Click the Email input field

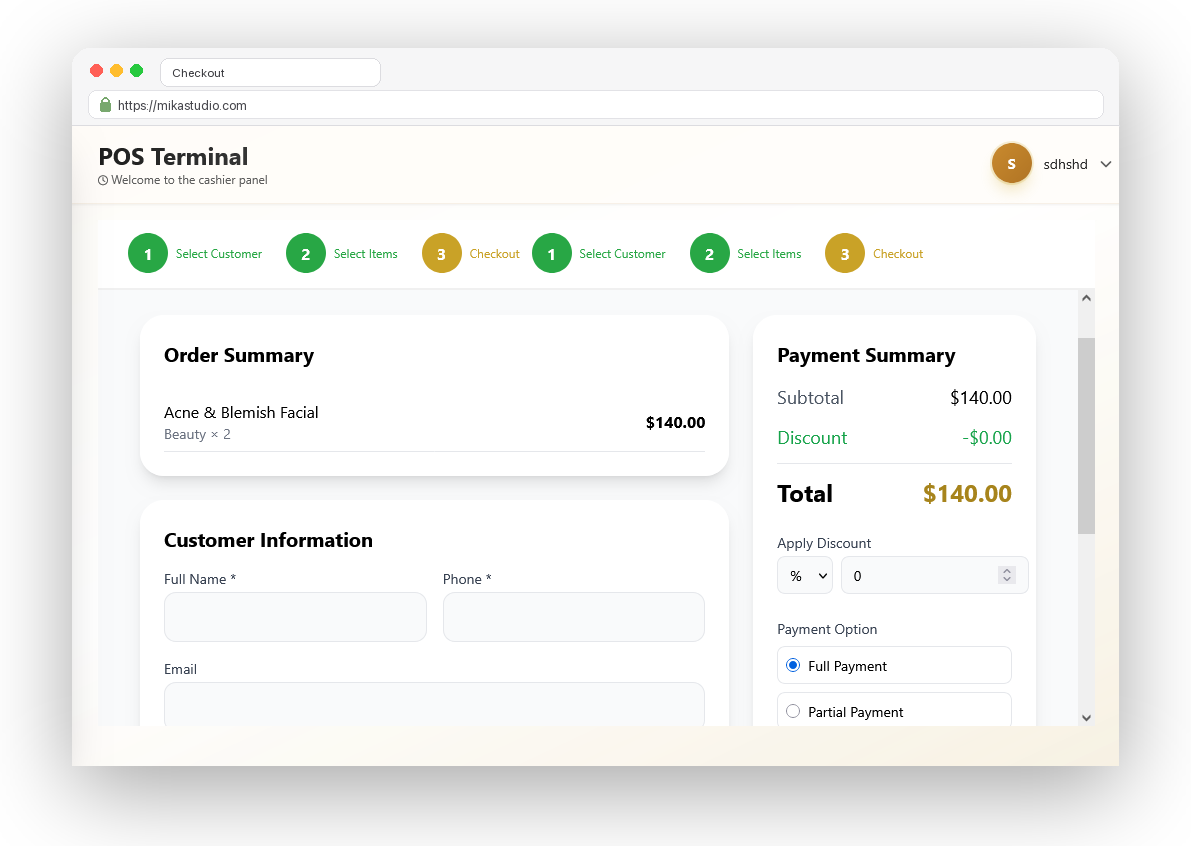click(434, 704)
